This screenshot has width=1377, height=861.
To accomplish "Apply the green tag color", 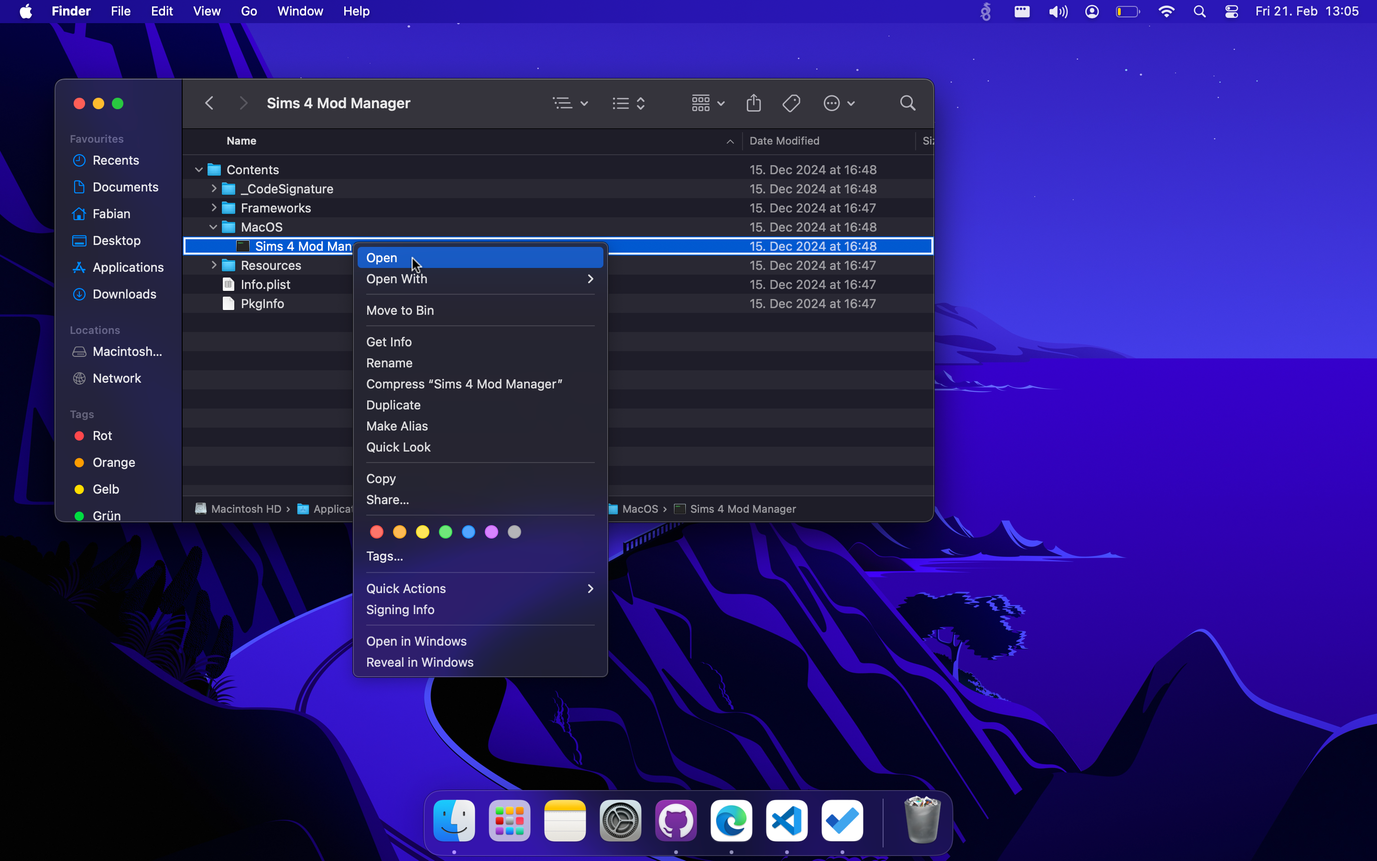I will point(446,532).
